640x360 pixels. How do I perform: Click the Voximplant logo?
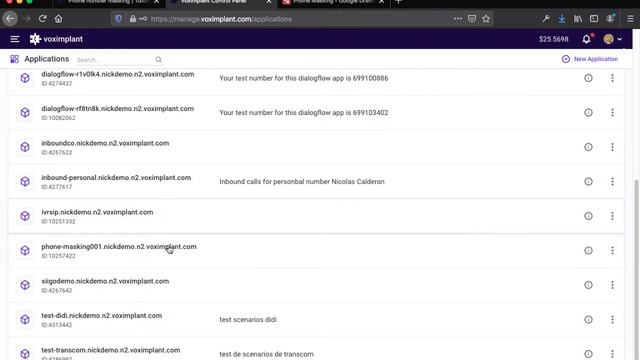(x=56, y=39)
